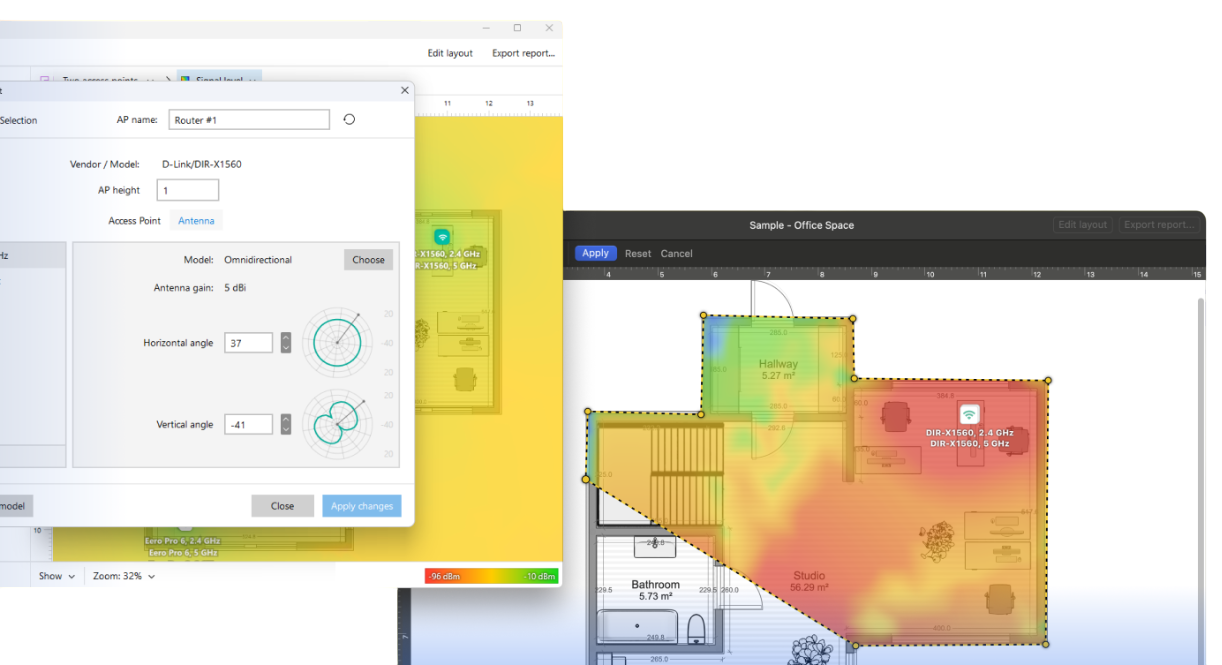
Task: Choose a different antenna model
Action: click(x=368, y=259)
